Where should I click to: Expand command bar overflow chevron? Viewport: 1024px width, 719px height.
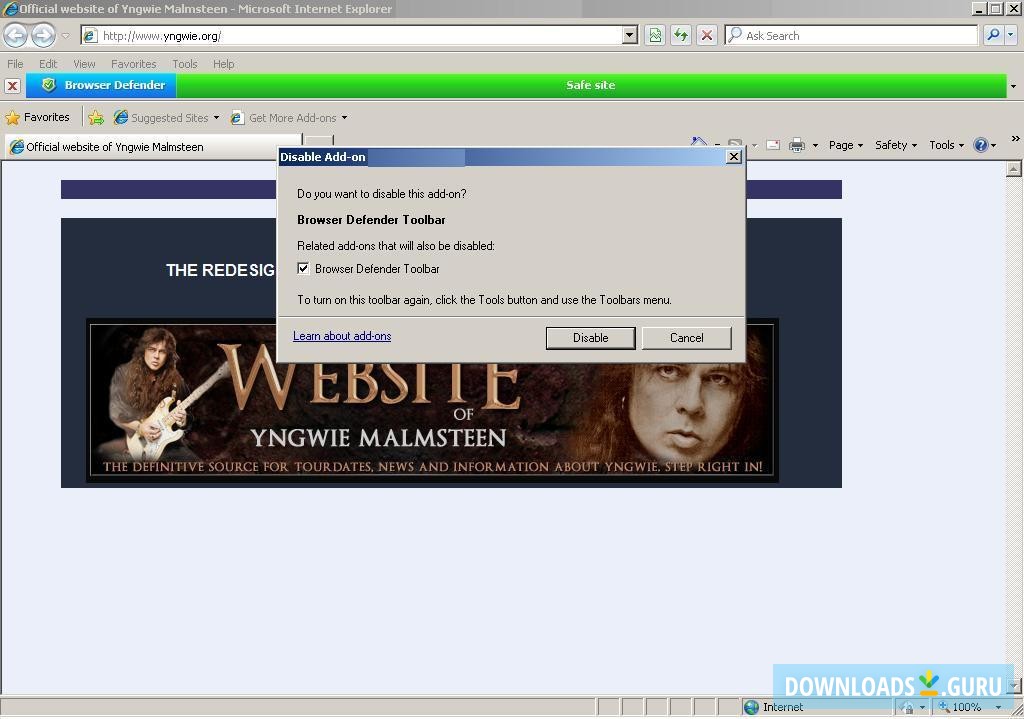click(1016, 138)
